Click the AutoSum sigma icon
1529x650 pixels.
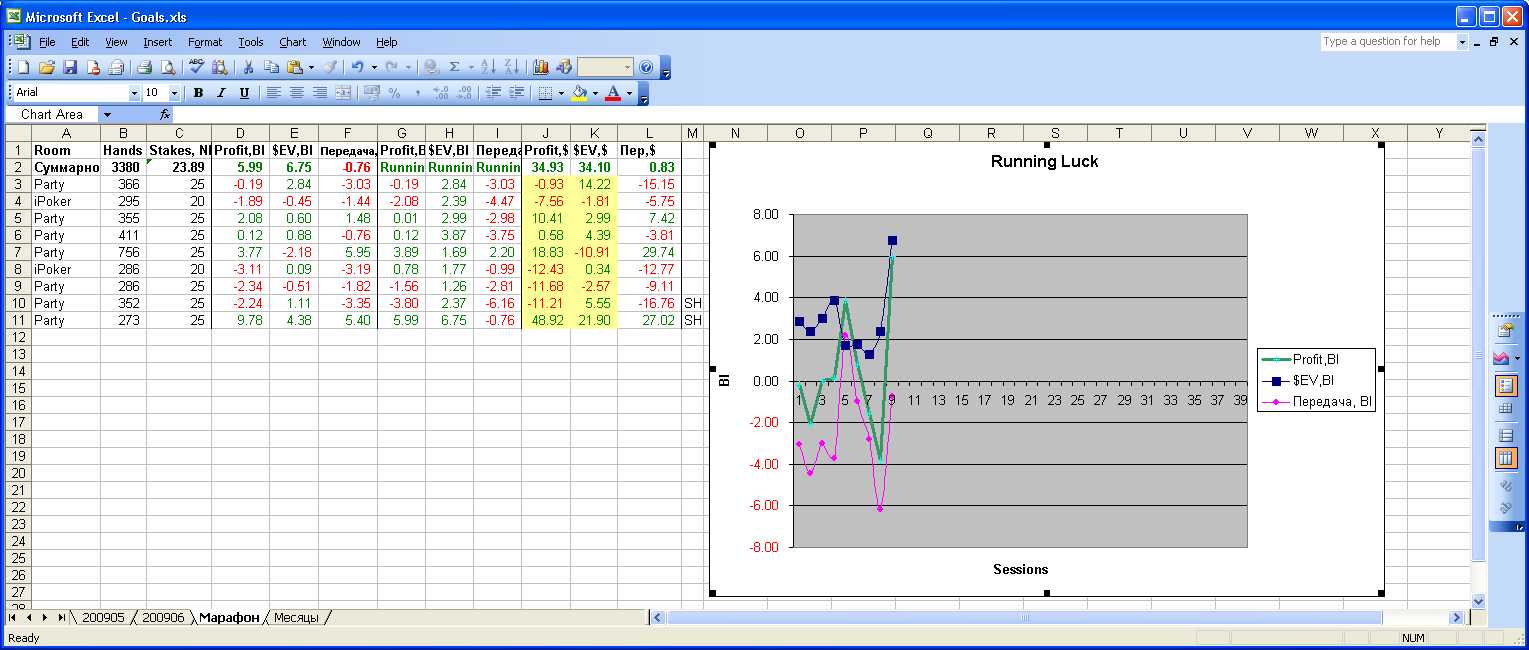455,67
